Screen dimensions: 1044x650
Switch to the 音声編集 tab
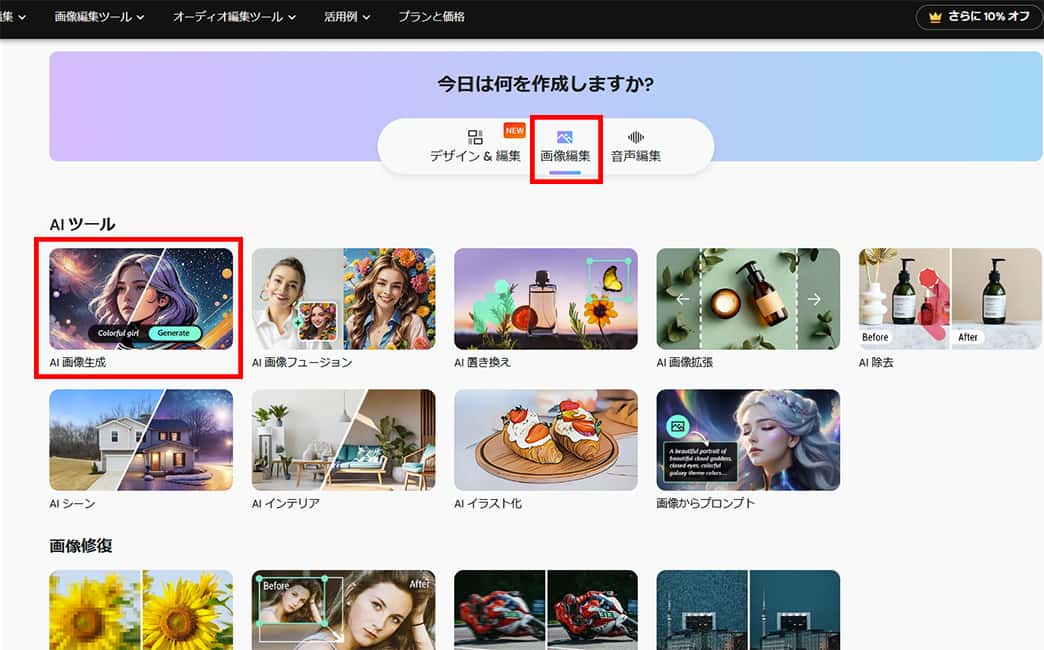pyautogui.click(x=636, y=147)
